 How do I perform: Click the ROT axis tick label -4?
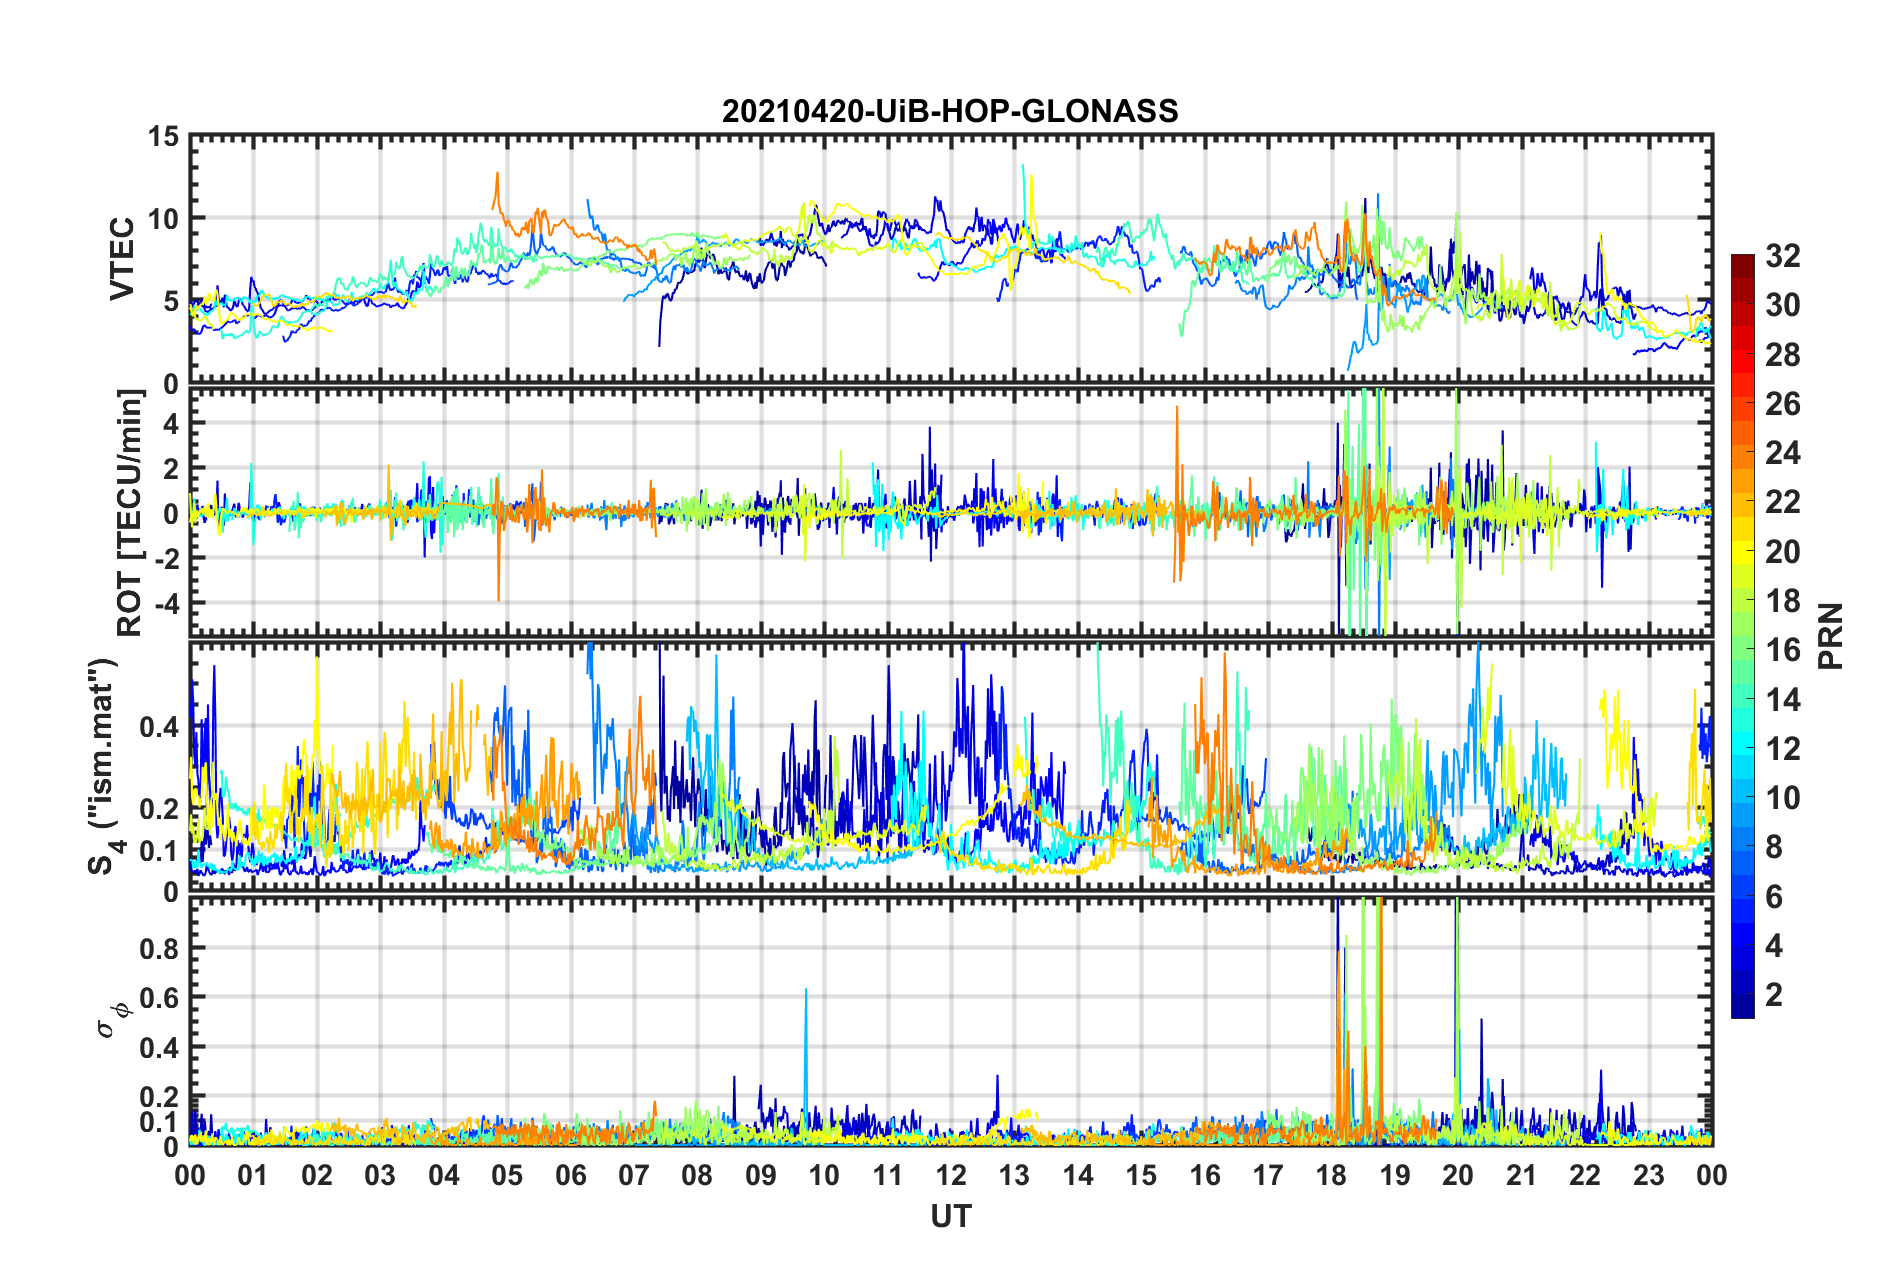pyautogui.click(x=167, y=604)
